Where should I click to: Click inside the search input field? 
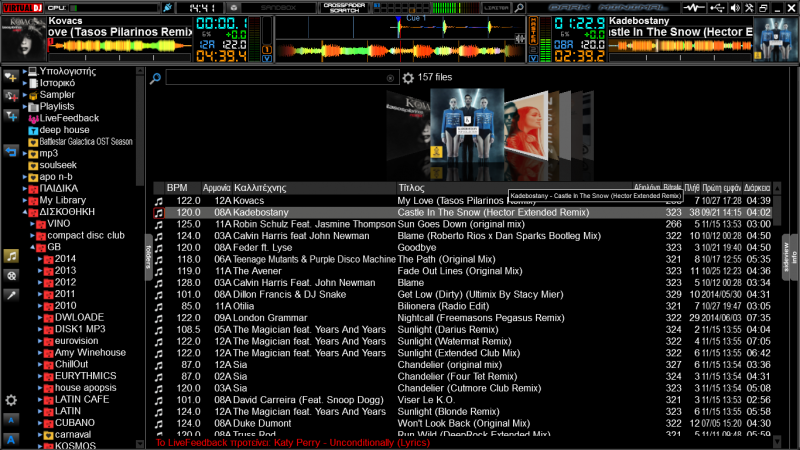(276, 78)
